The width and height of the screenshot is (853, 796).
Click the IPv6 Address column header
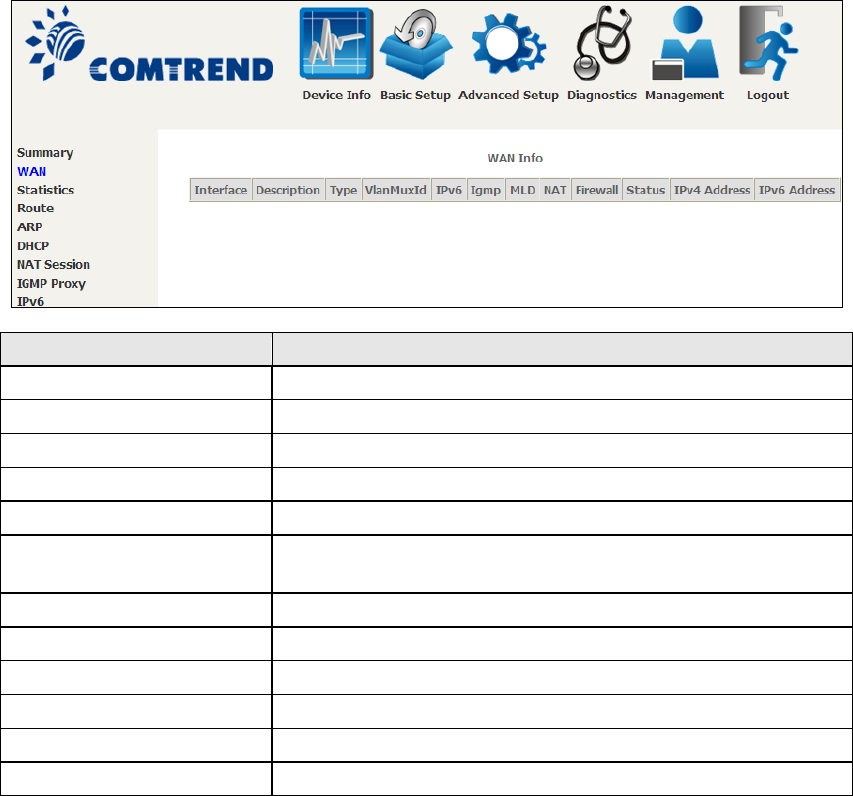(797, 190)
